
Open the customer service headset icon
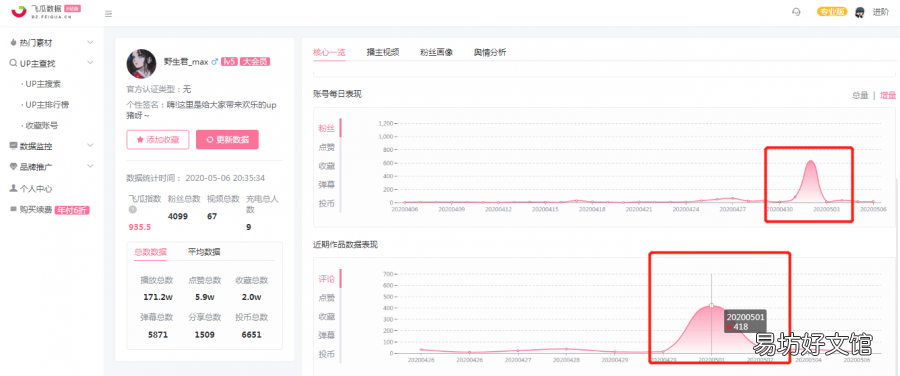796,12
